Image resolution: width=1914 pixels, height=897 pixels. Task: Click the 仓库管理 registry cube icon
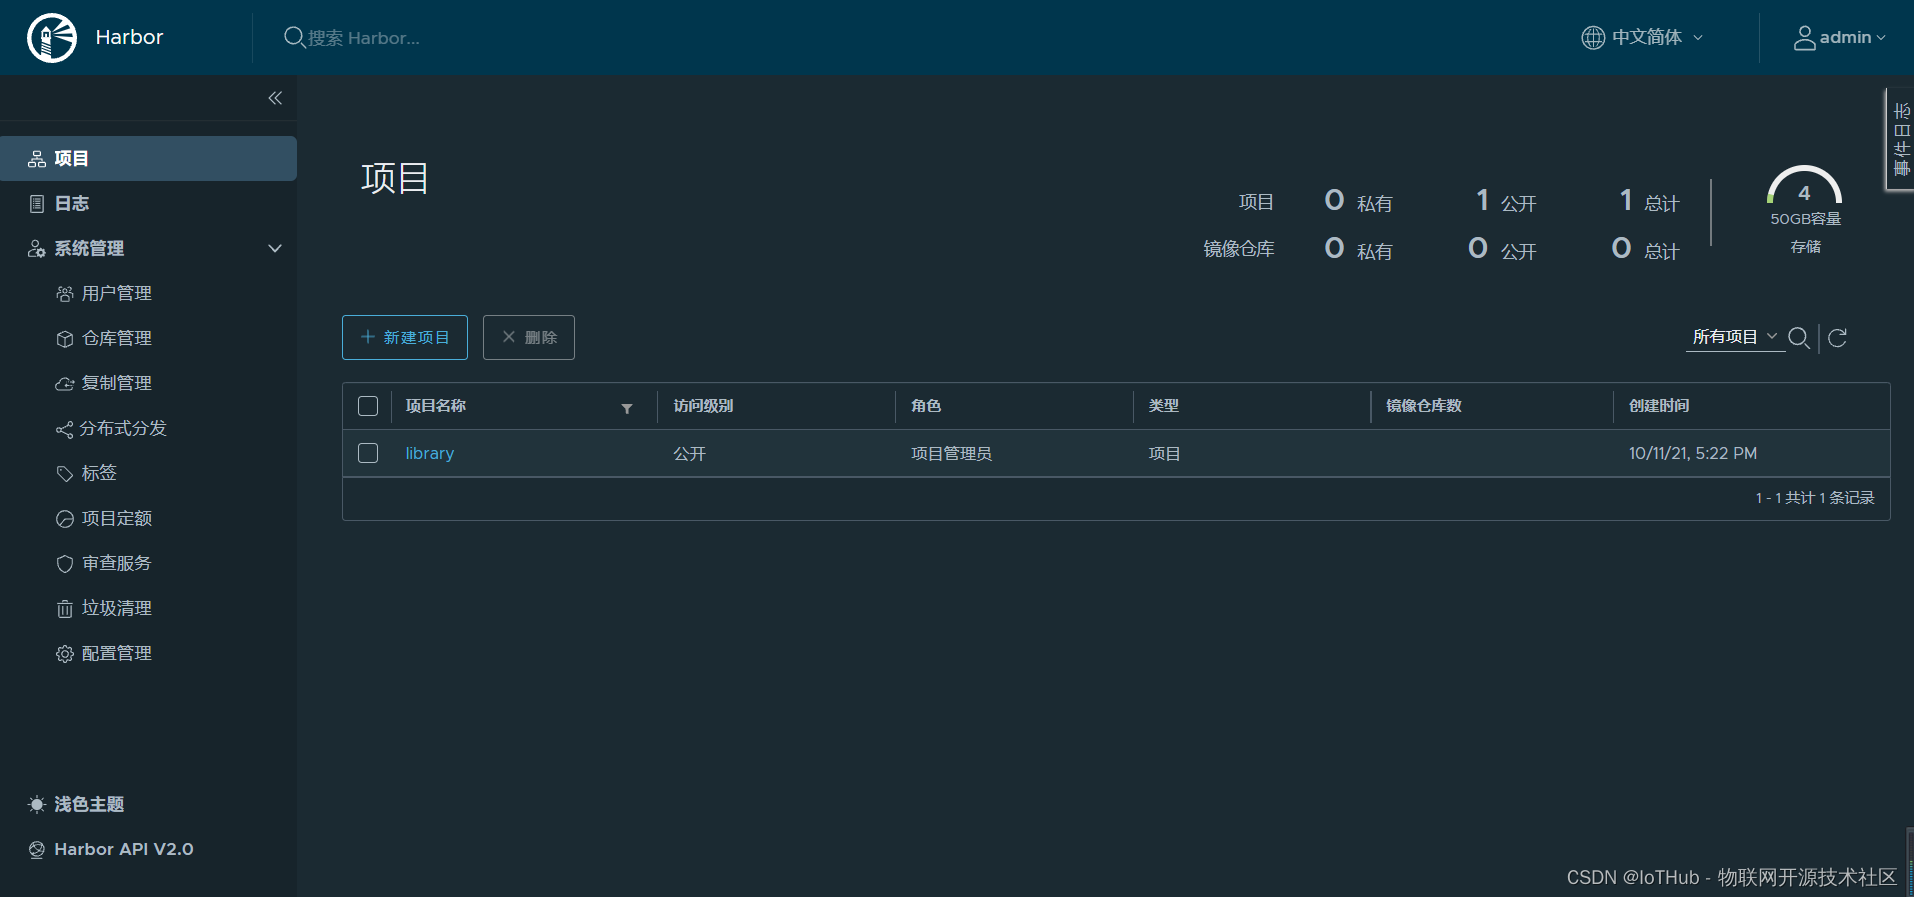[x=65, y=339]
